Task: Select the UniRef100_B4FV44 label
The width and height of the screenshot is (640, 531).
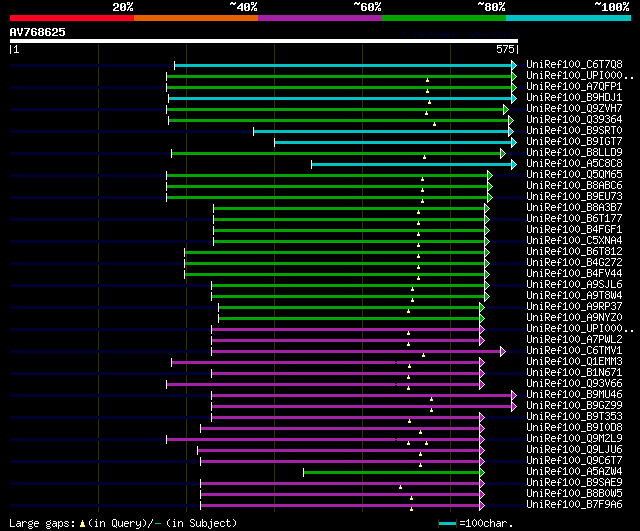Action: 574,274
